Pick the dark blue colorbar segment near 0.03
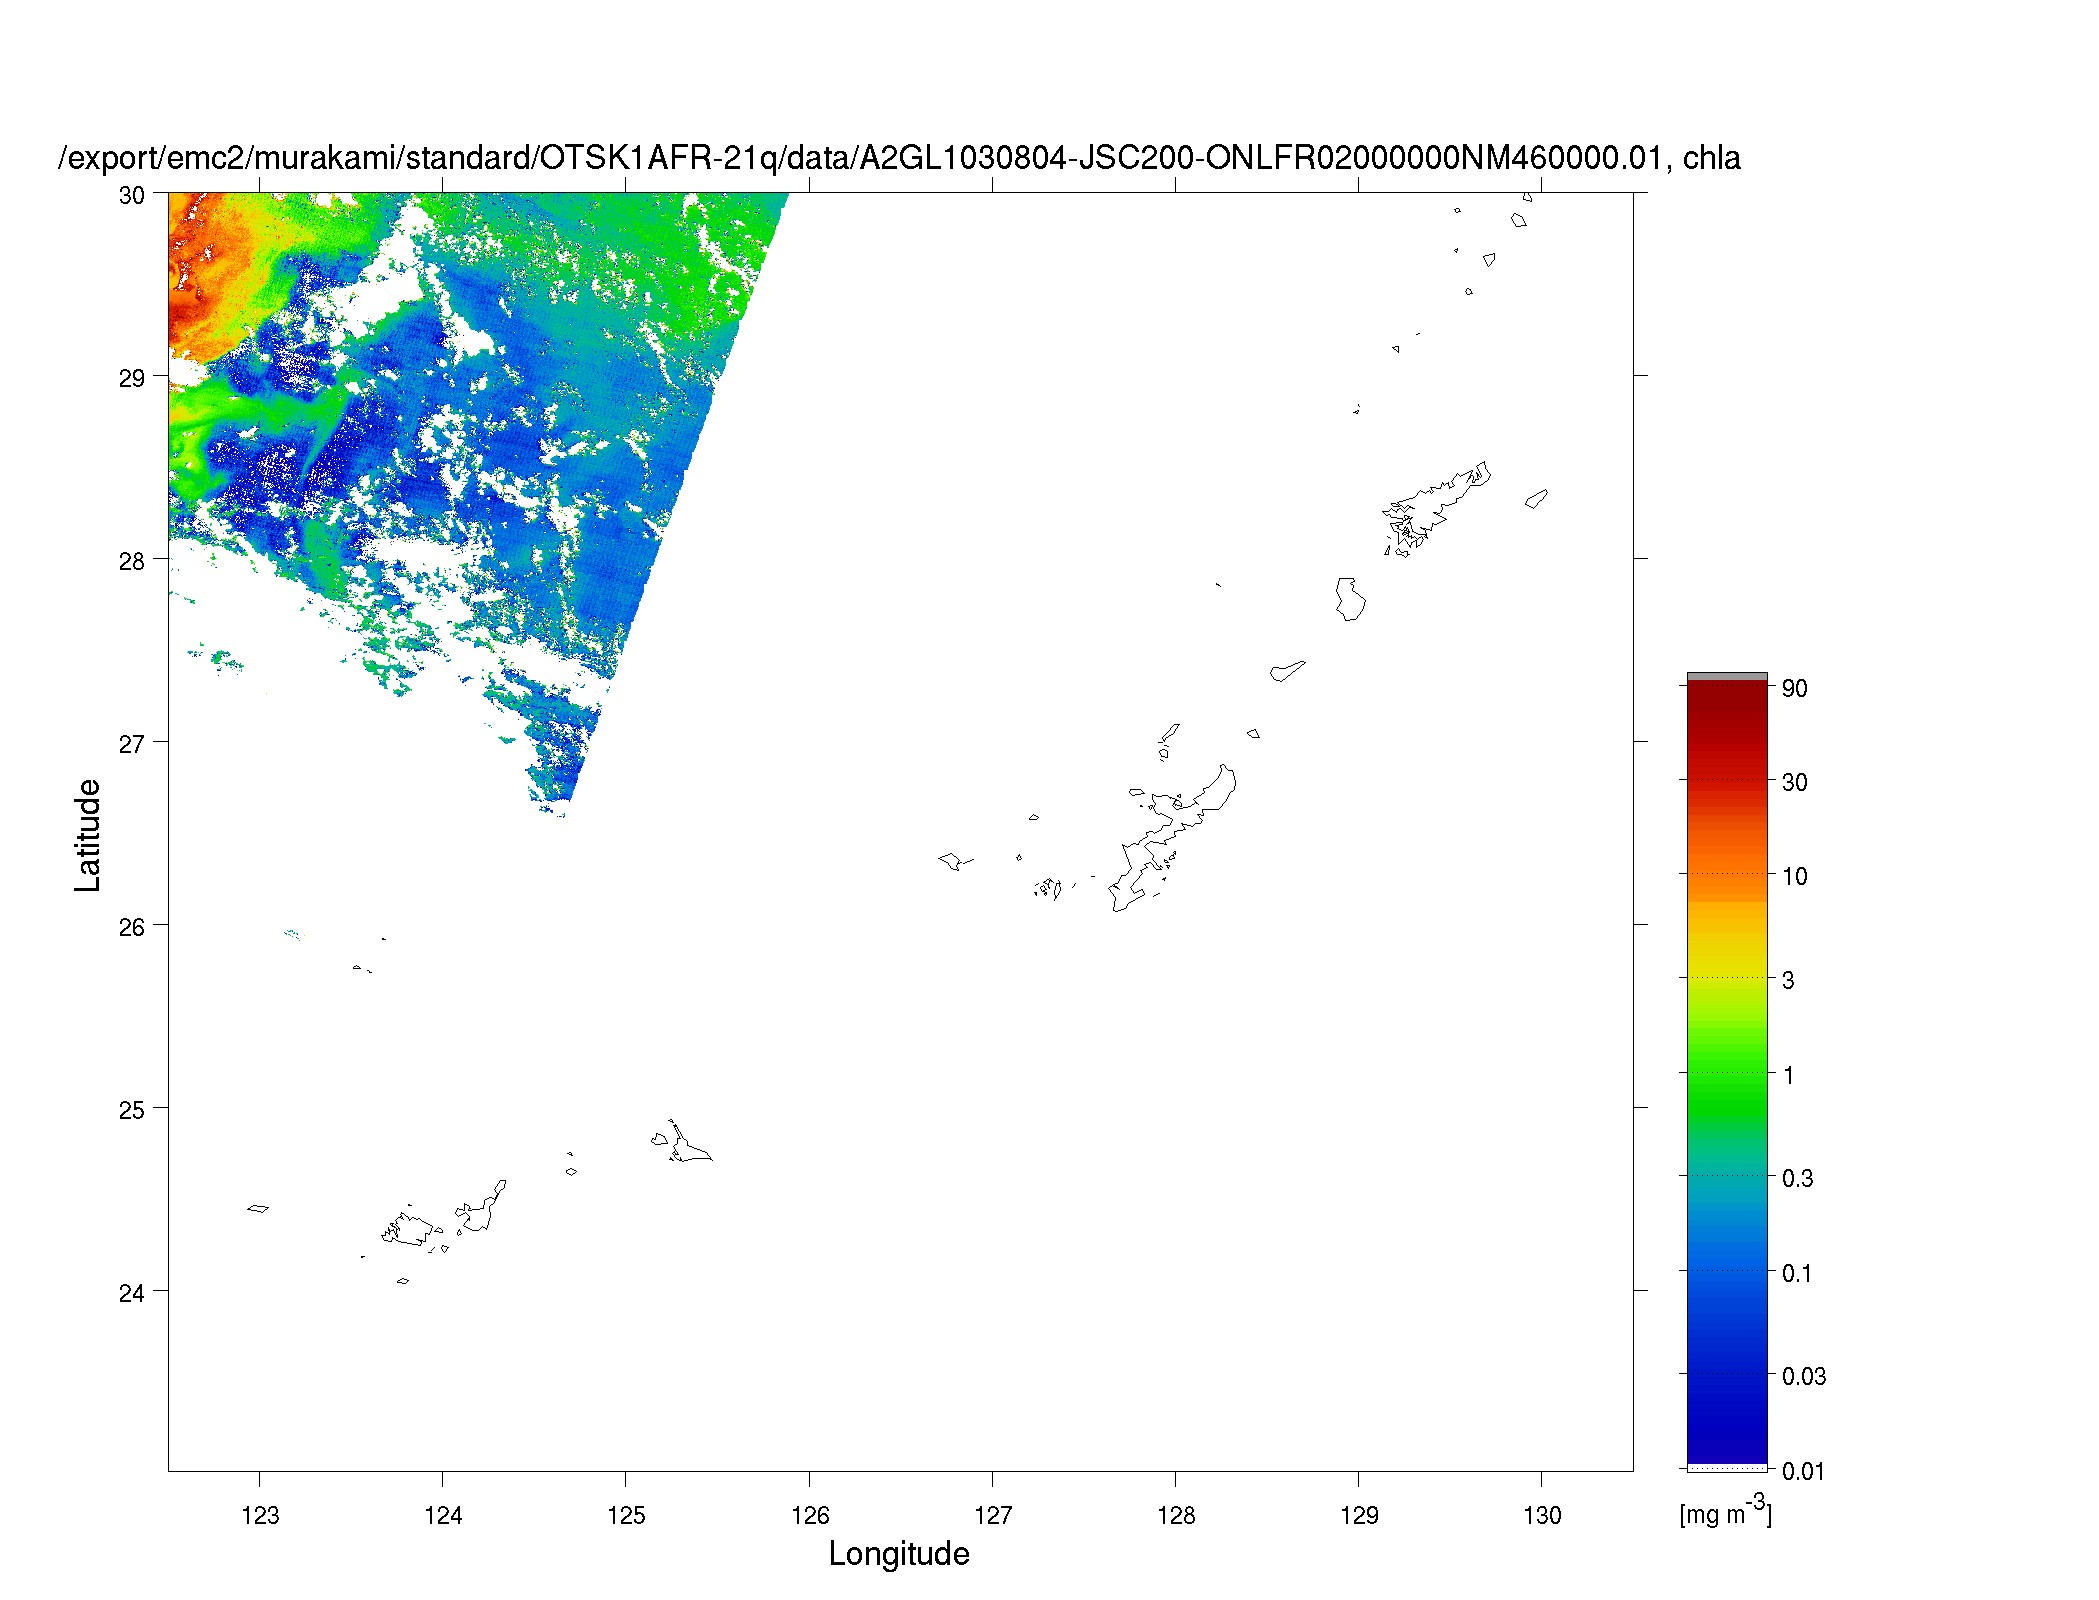Image resolution: width=2099 pixels, height=1600 pixels. point(1727,1376)
